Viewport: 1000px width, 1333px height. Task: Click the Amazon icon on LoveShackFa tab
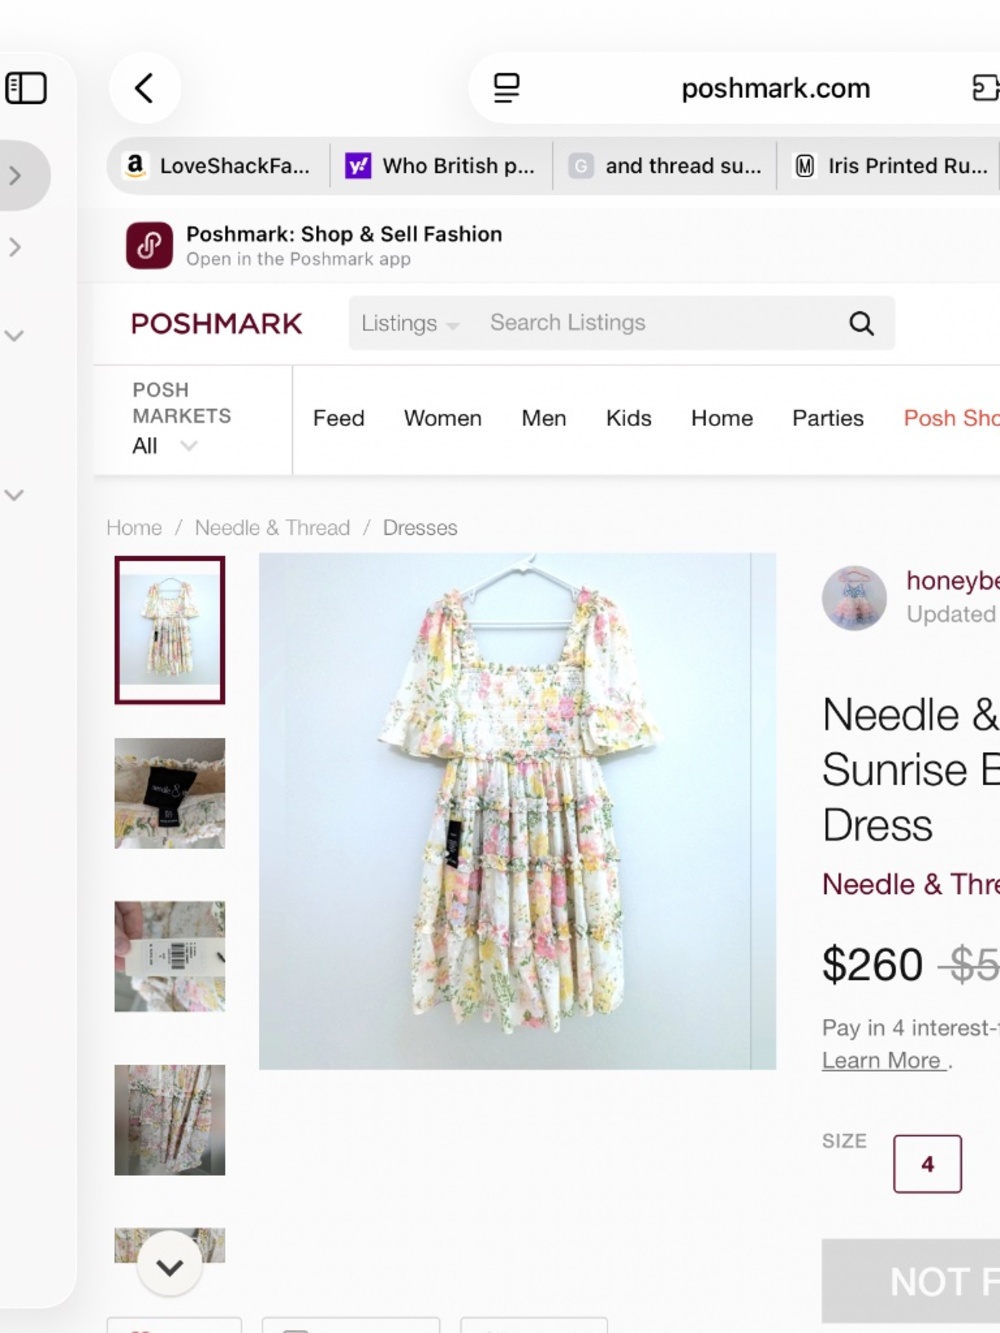pos(135,166)
